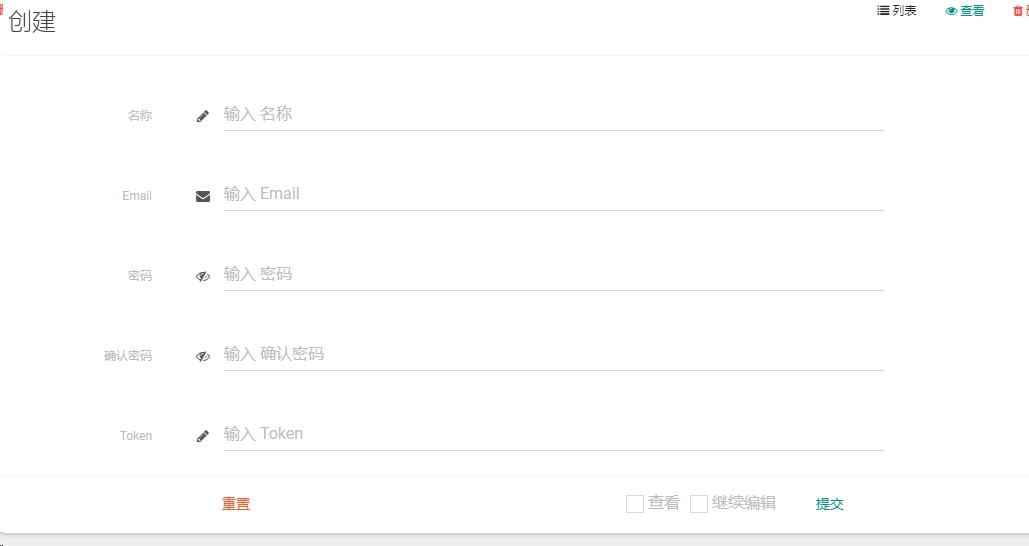
Task: Click the pencil icon beside Token field
Action: point(203,436)
